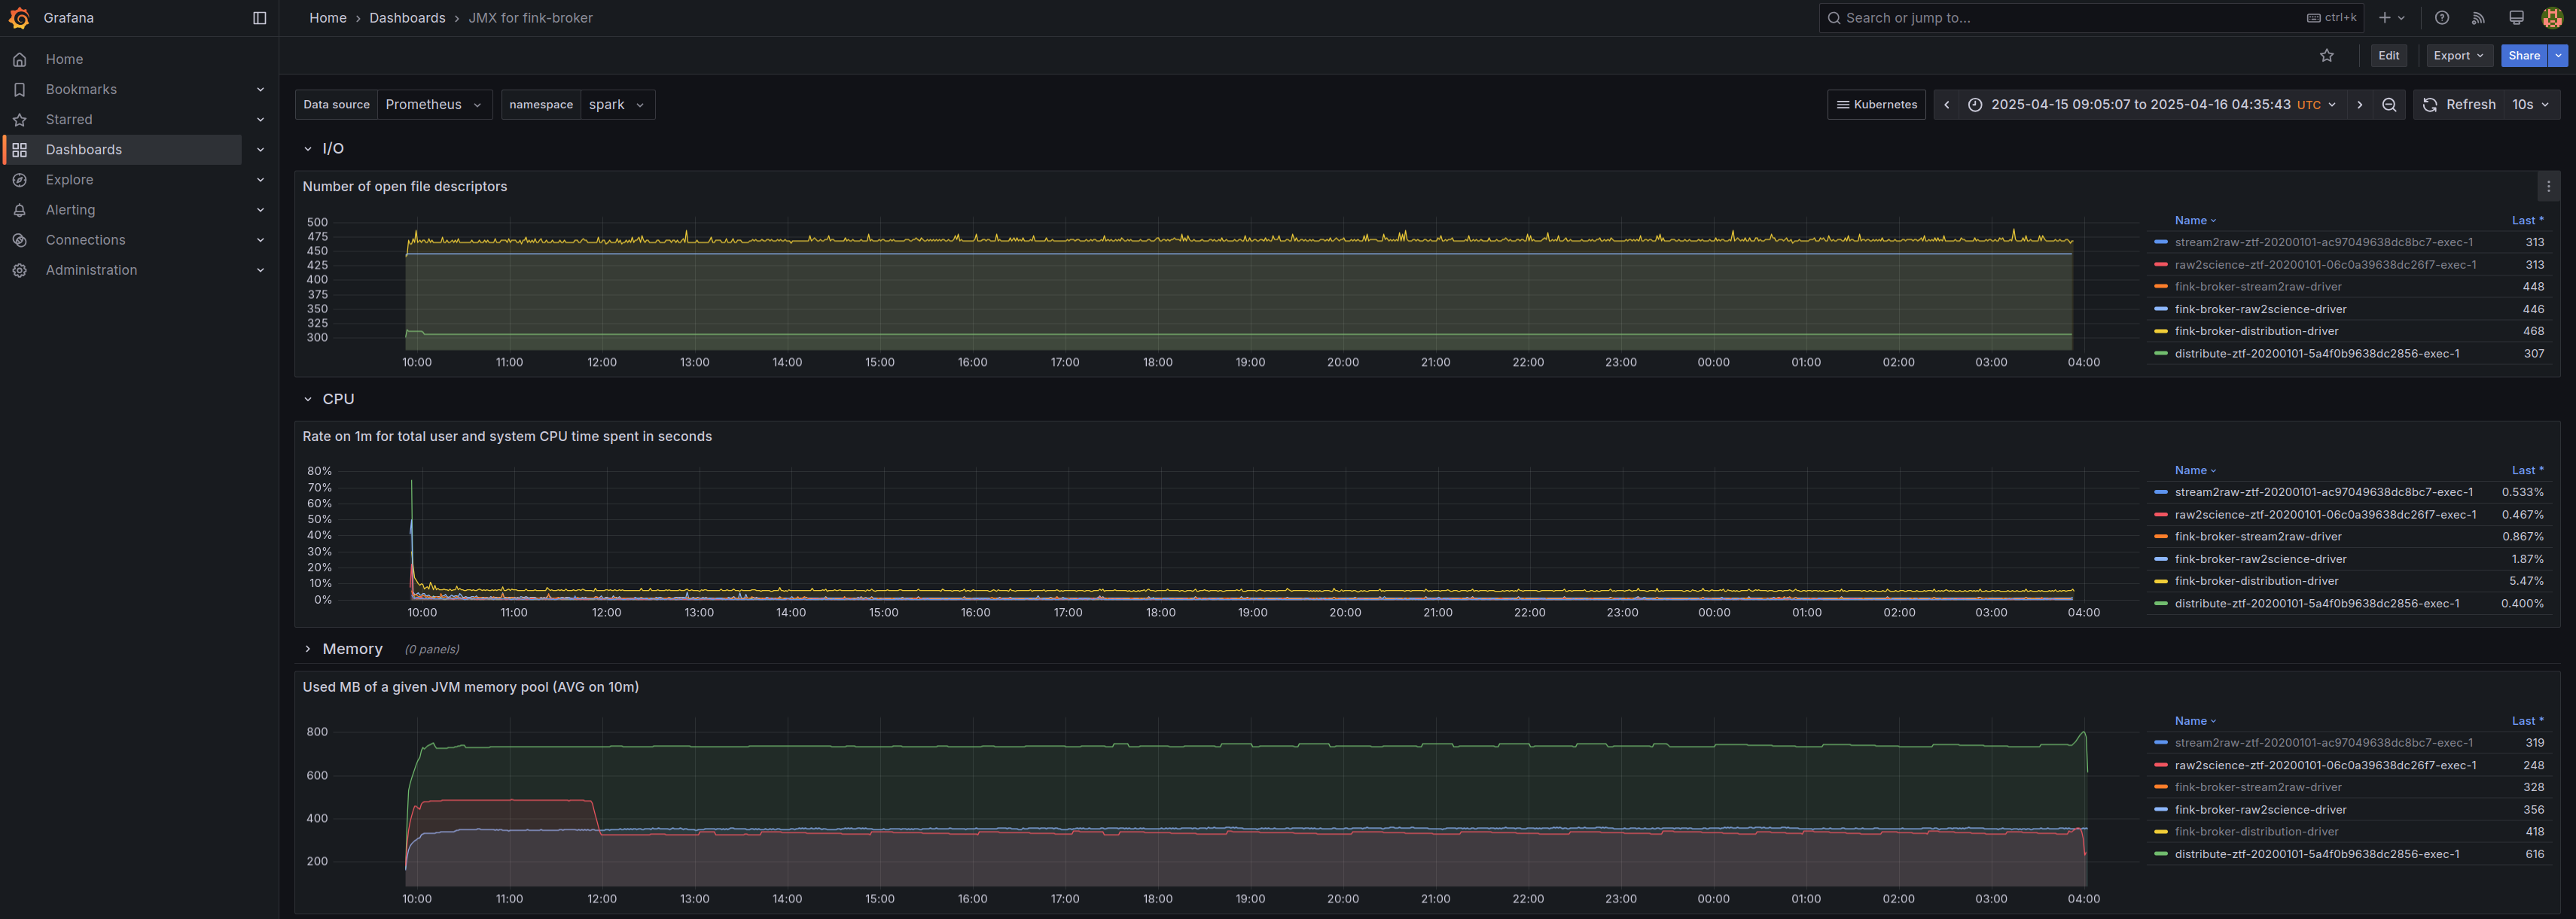
Task: Toggle fink-broker-raw2science-driver series in Memory legend
Action: (x=2260, y=810)
